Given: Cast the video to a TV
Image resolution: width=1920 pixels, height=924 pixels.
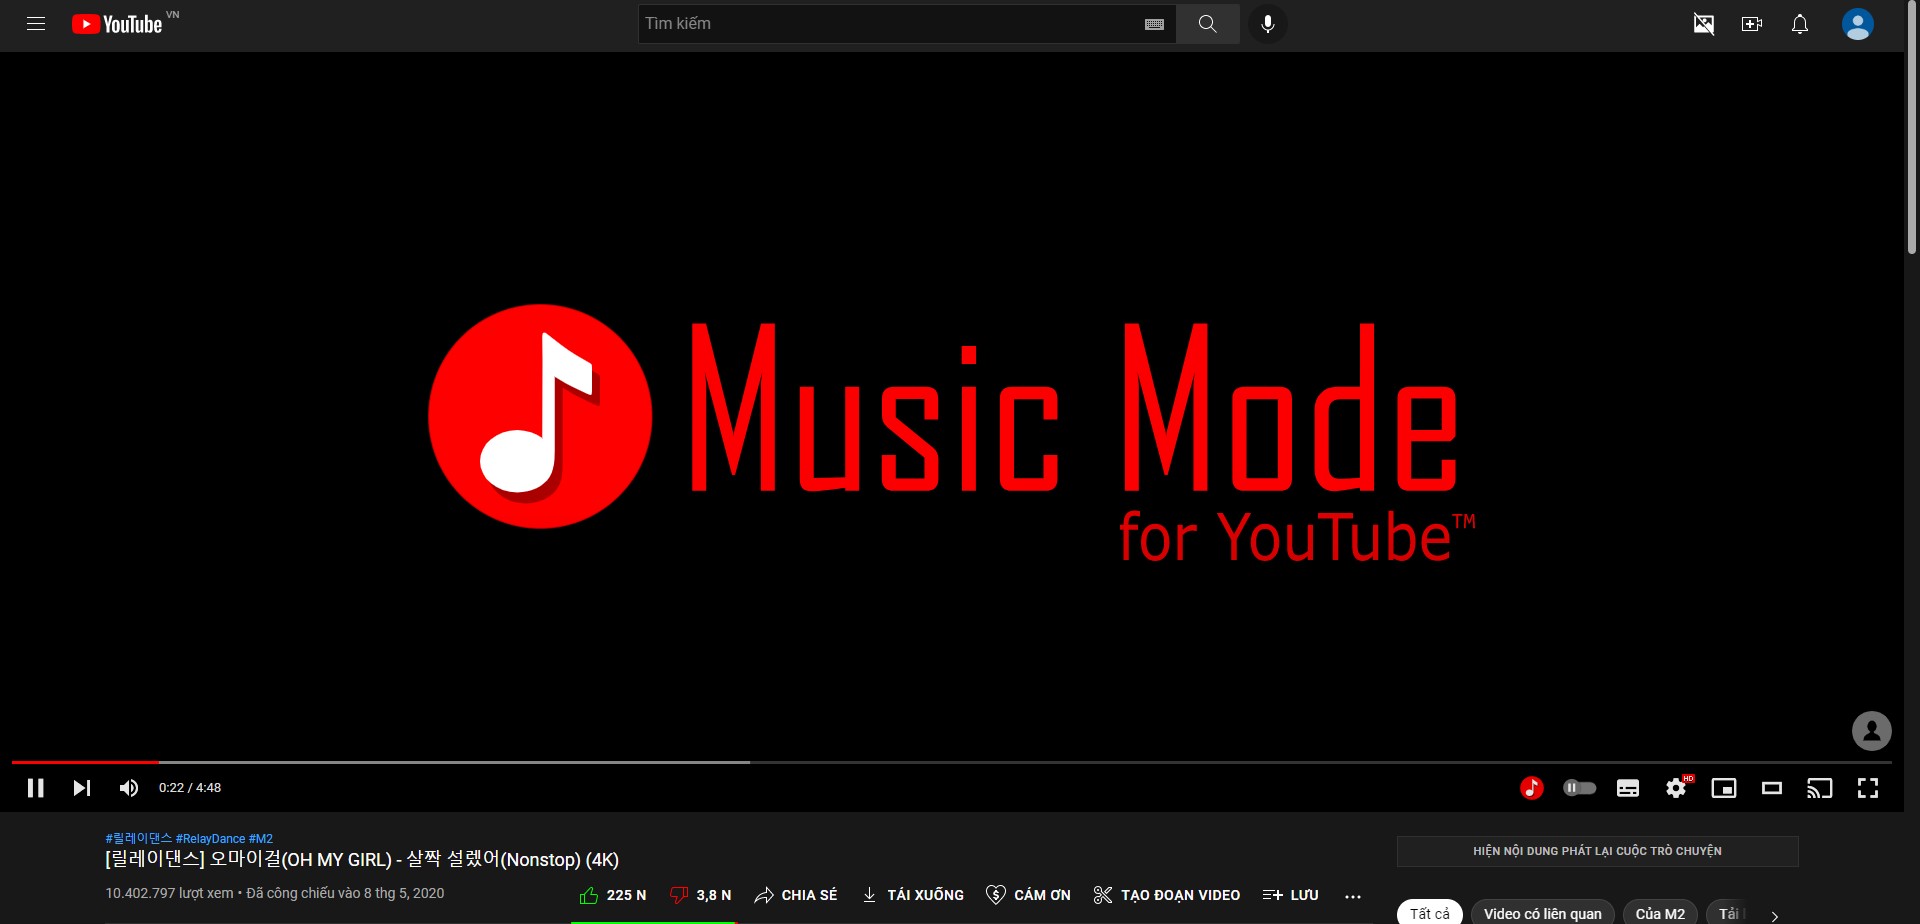Looking at the screenshot, I should click(1820, 788).
